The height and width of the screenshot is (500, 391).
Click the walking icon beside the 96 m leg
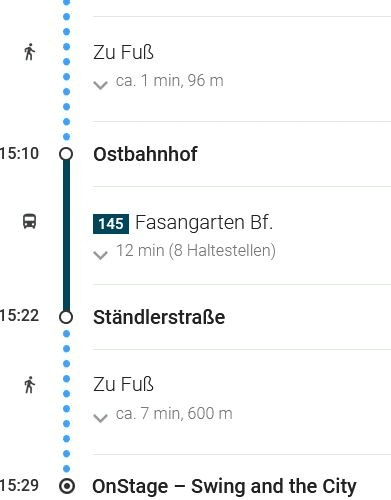30,52
